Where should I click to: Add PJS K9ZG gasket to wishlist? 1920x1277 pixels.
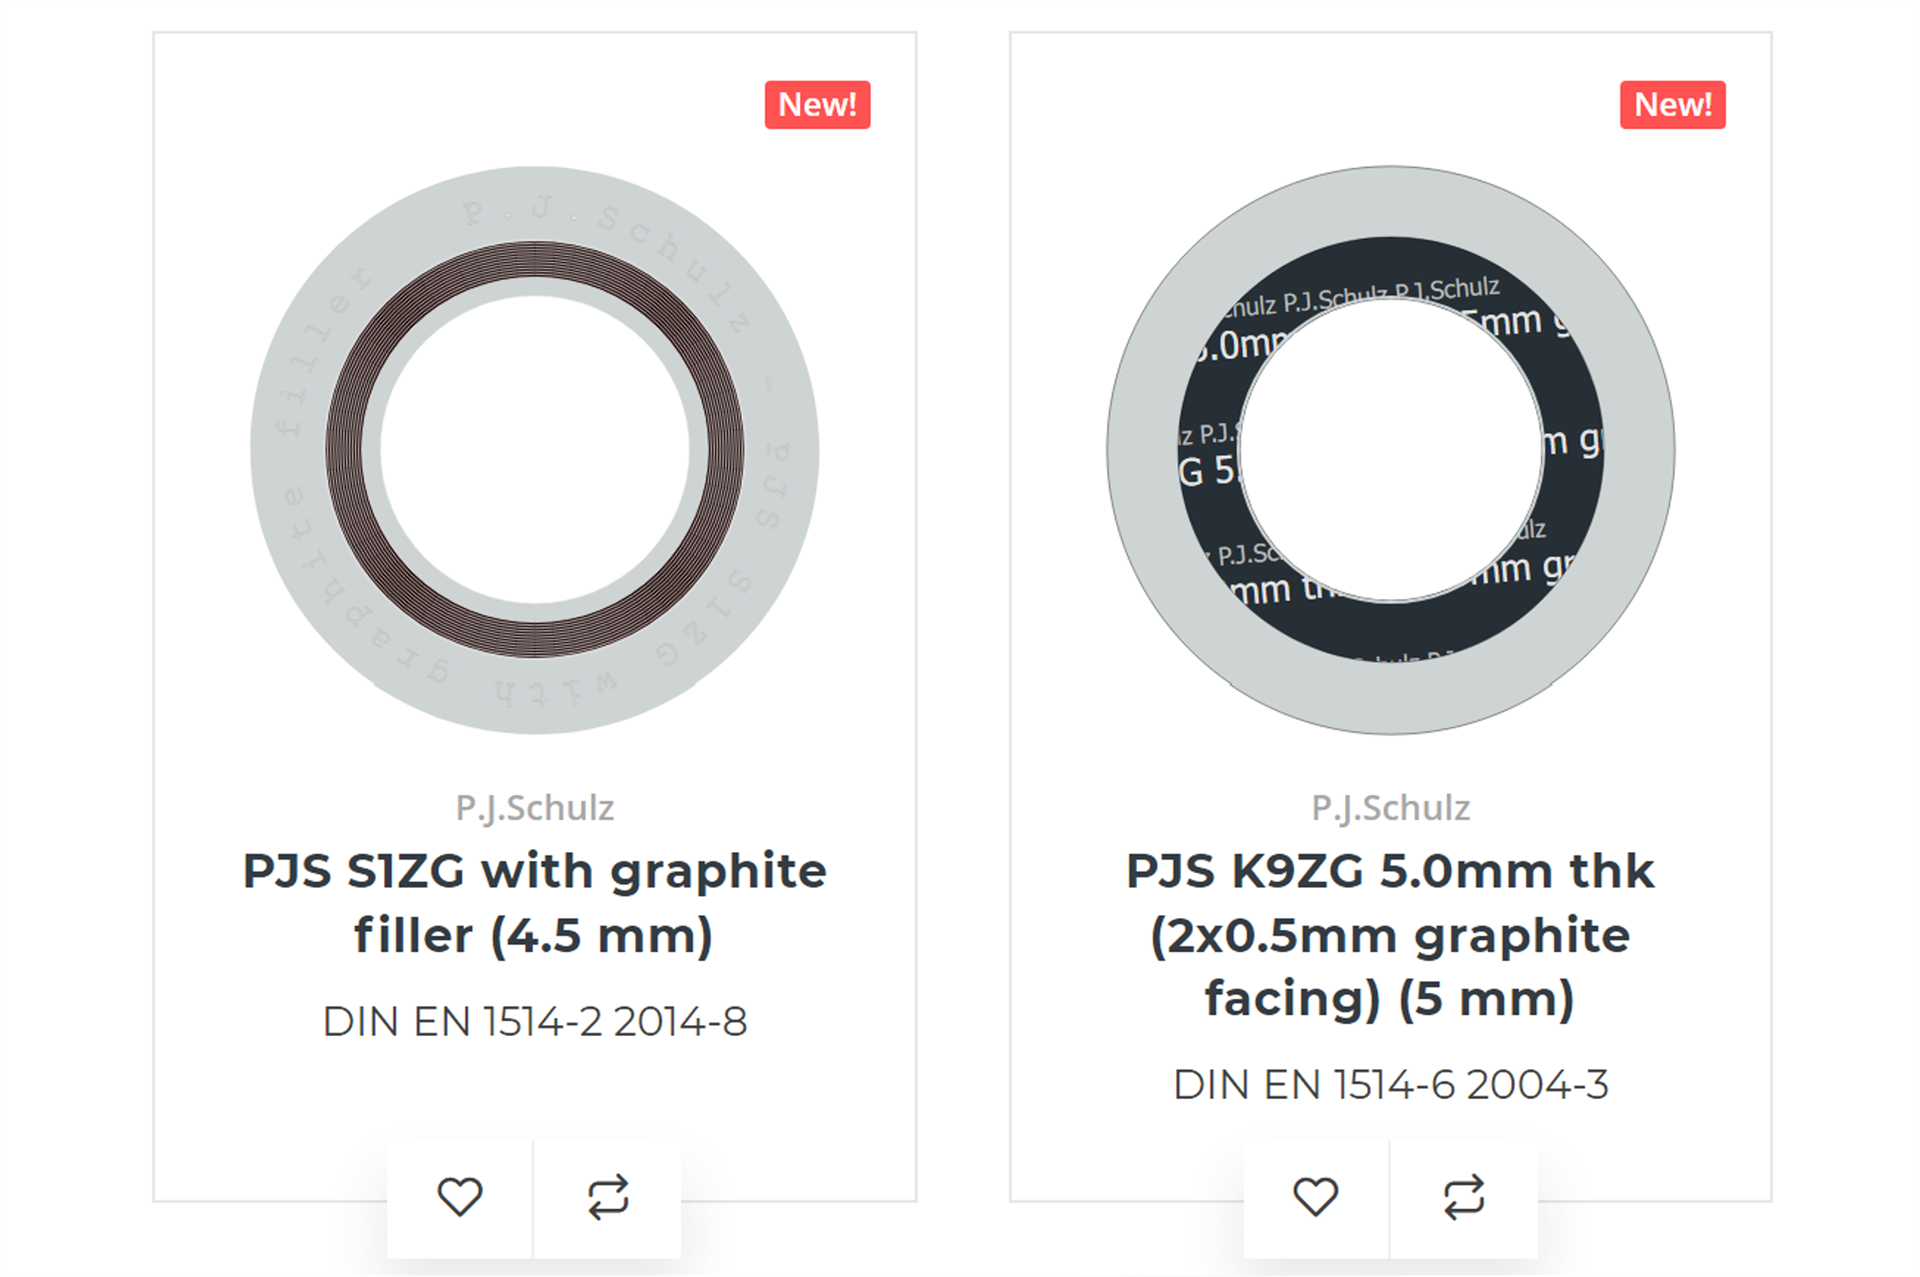click(x=1315, y=1197)
